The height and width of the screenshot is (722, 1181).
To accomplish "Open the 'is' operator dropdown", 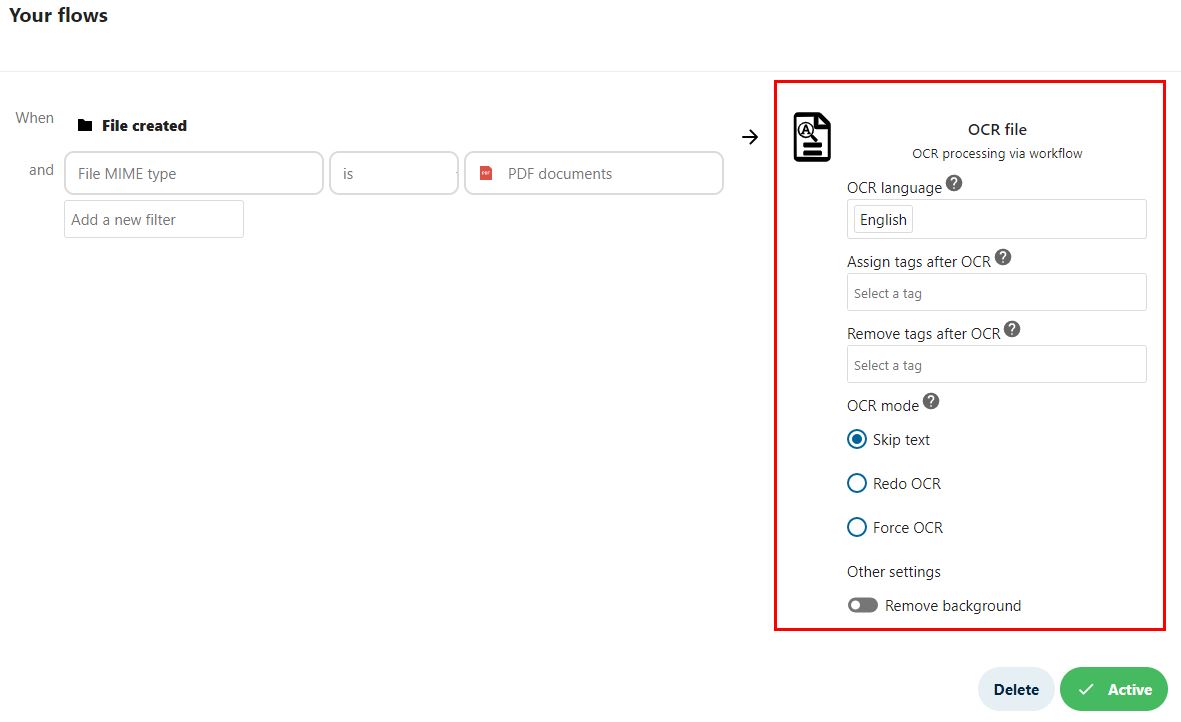I will click(394, 173).
